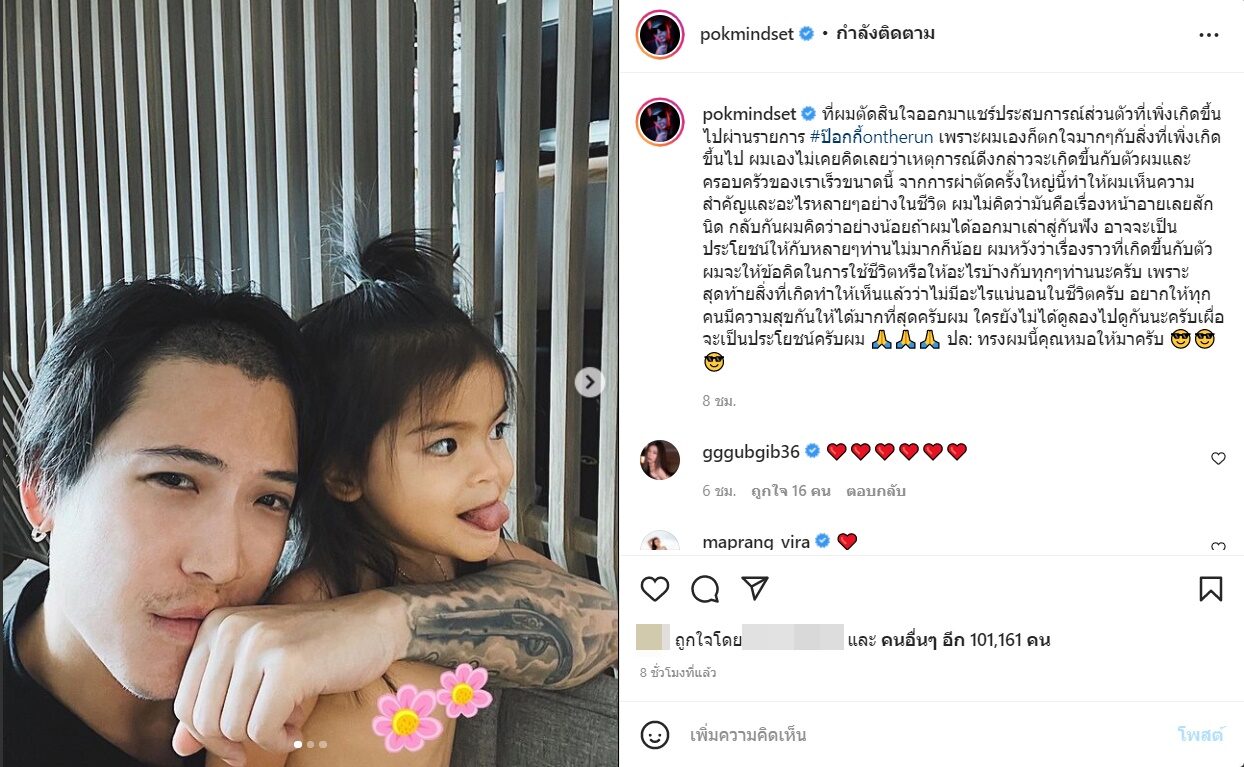Select the second carousel dot indicator
Image resolution: width=1244 pixels, height=767 pixels.
pyautogui.click(x=310, y=744)
